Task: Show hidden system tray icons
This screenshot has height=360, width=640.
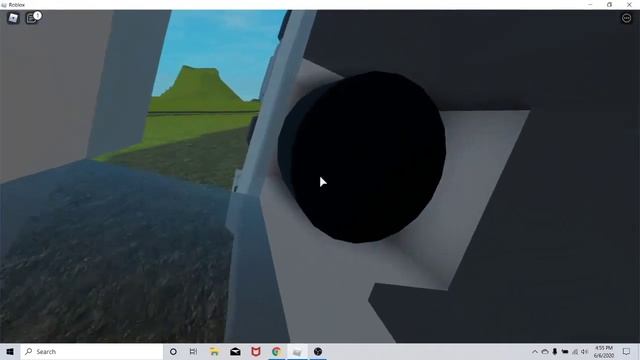Action: pyautogui.click(x=535, y=351)
